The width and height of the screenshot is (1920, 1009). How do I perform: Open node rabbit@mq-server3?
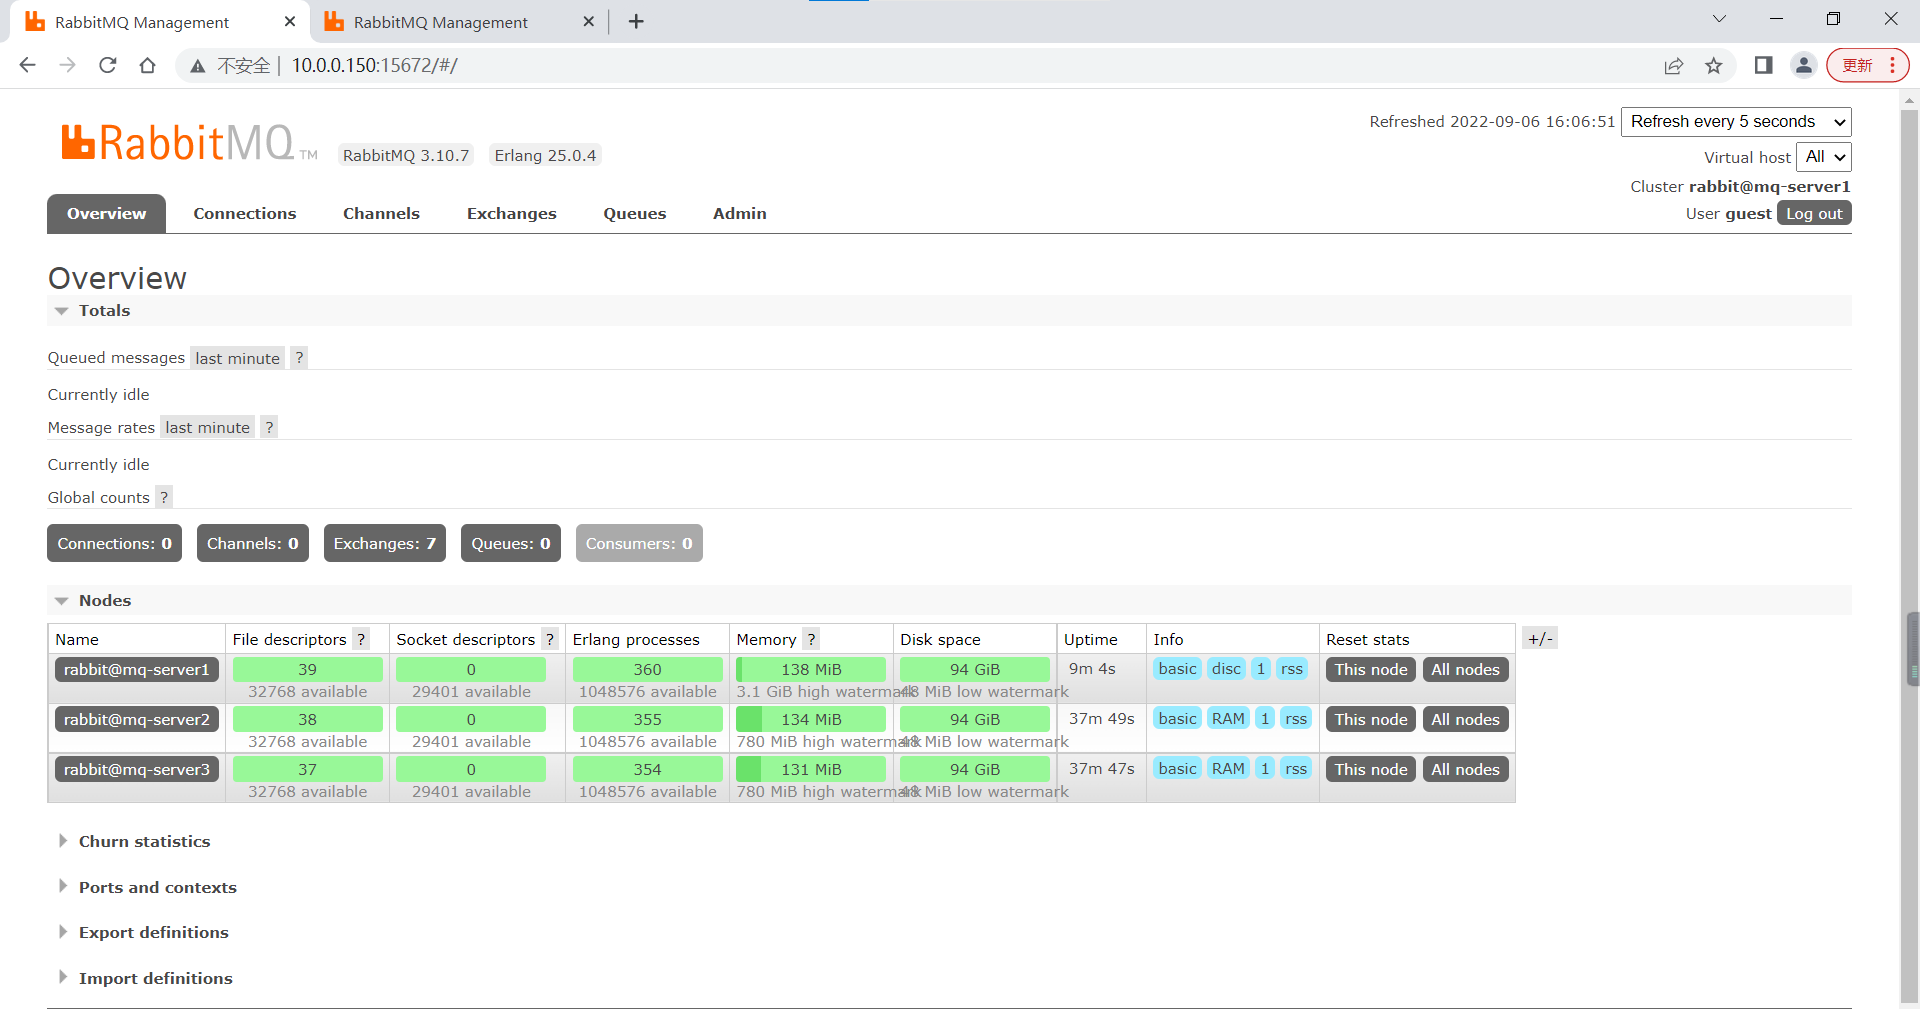point(137,769)
